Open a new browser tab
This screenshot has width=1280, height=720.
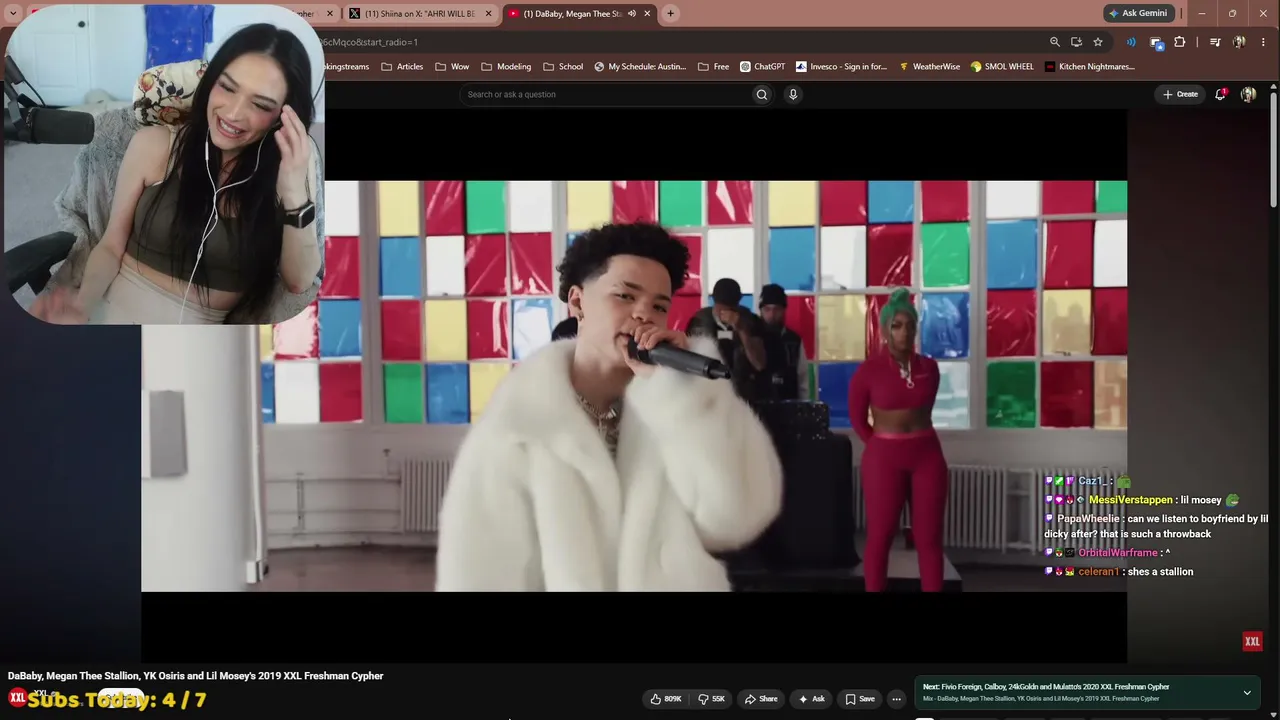coord(670,13)
